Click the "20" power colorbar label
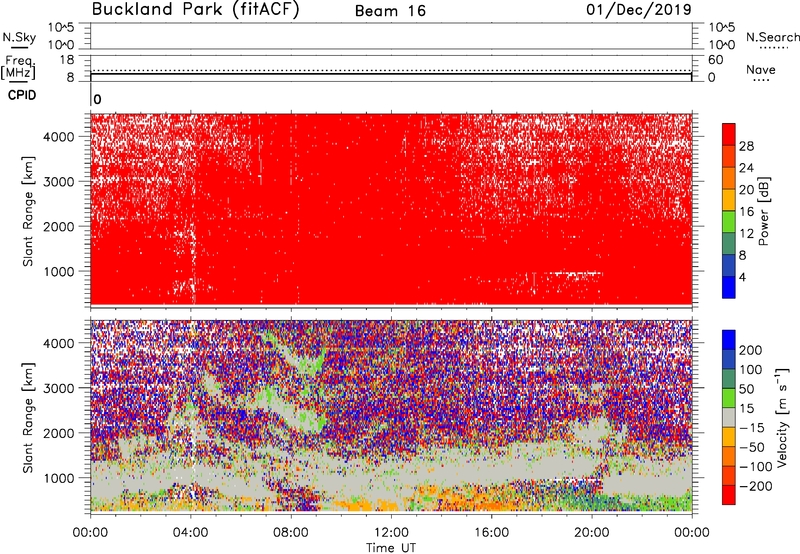The width and height of the screenshot is (800, 554). pyautogui.click(x=746, y=190)
